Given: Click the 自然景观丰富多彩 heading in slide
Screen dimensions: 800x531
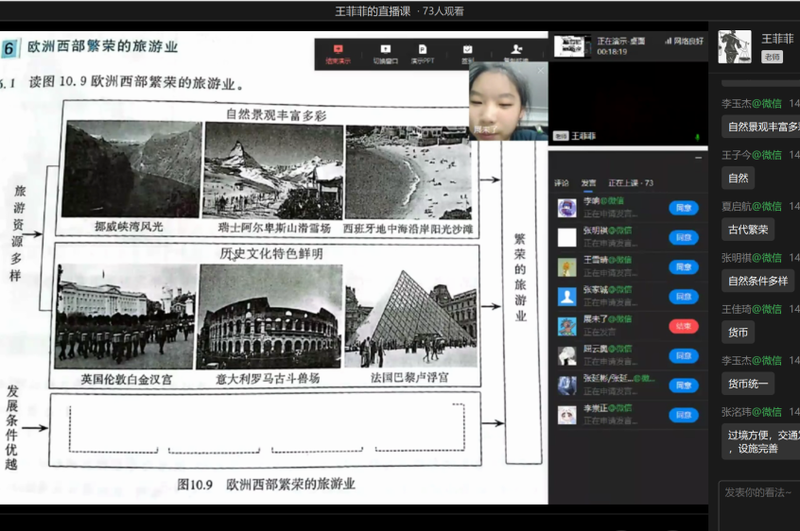Looking at the screenshot, I should (276, 115).
